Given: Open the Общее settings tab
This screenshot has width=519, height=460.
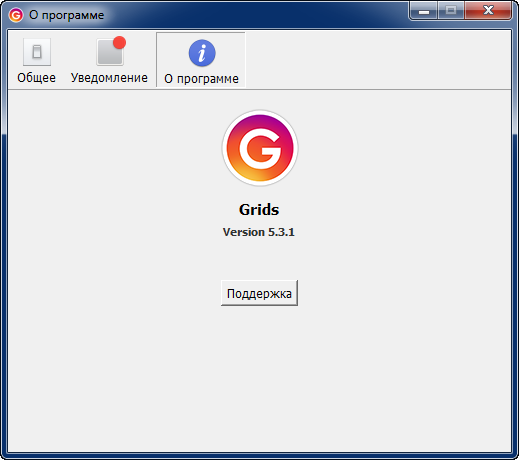Looking at the screenshot, I should coord(37,60).
